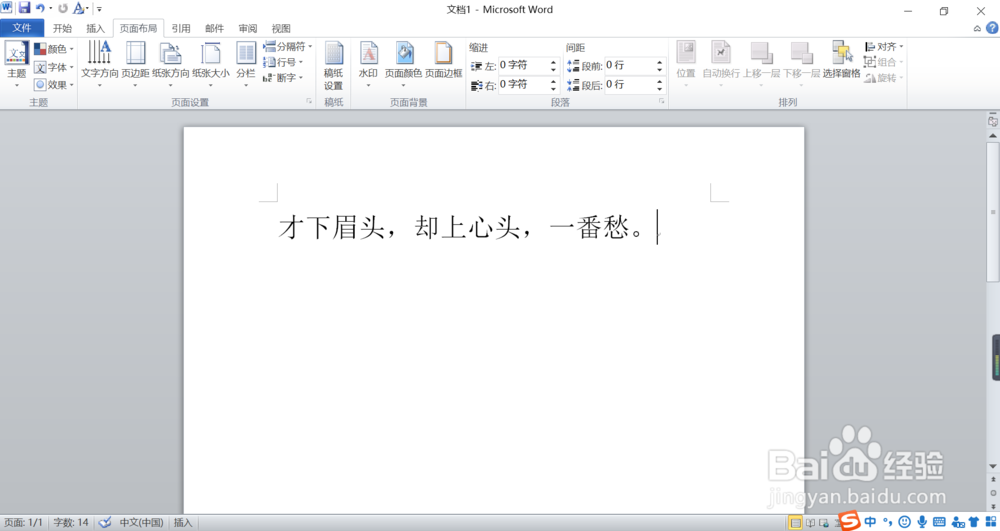Viewport: 1000px width, 531px height.
Task: Toggle Sogou Chinese/English 中 mode
Action: coord(870,522)
